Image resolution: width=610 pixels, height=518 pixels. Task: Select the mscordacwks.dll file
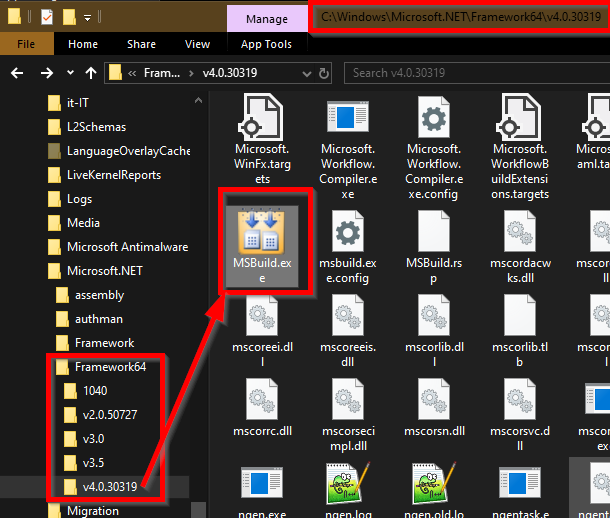pyautogui.click(x=520, y=247)
